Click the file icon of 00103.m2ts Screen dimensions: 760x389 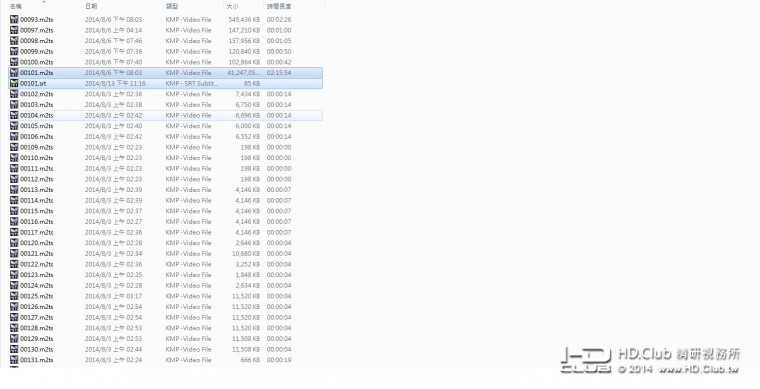14,105
